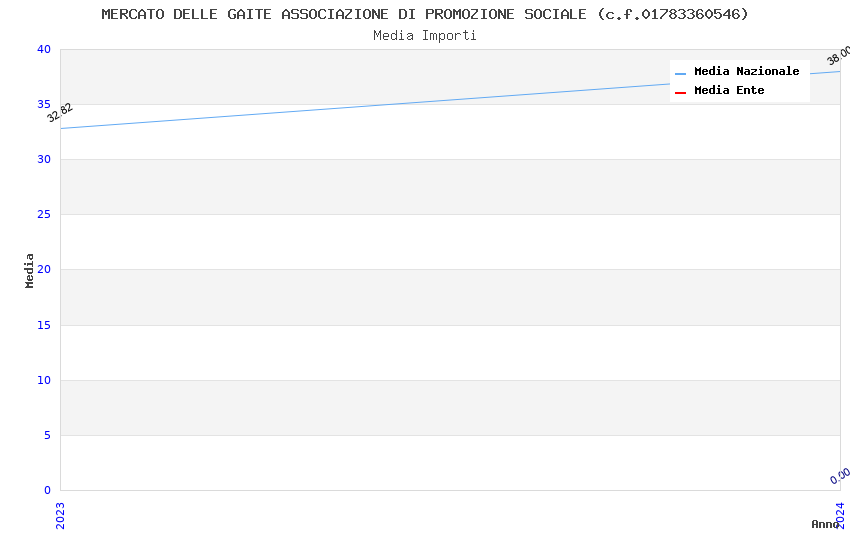Select the blue Media Nazionale legend swatch
The image size is (850, 550).
click(x=681, y=73)
